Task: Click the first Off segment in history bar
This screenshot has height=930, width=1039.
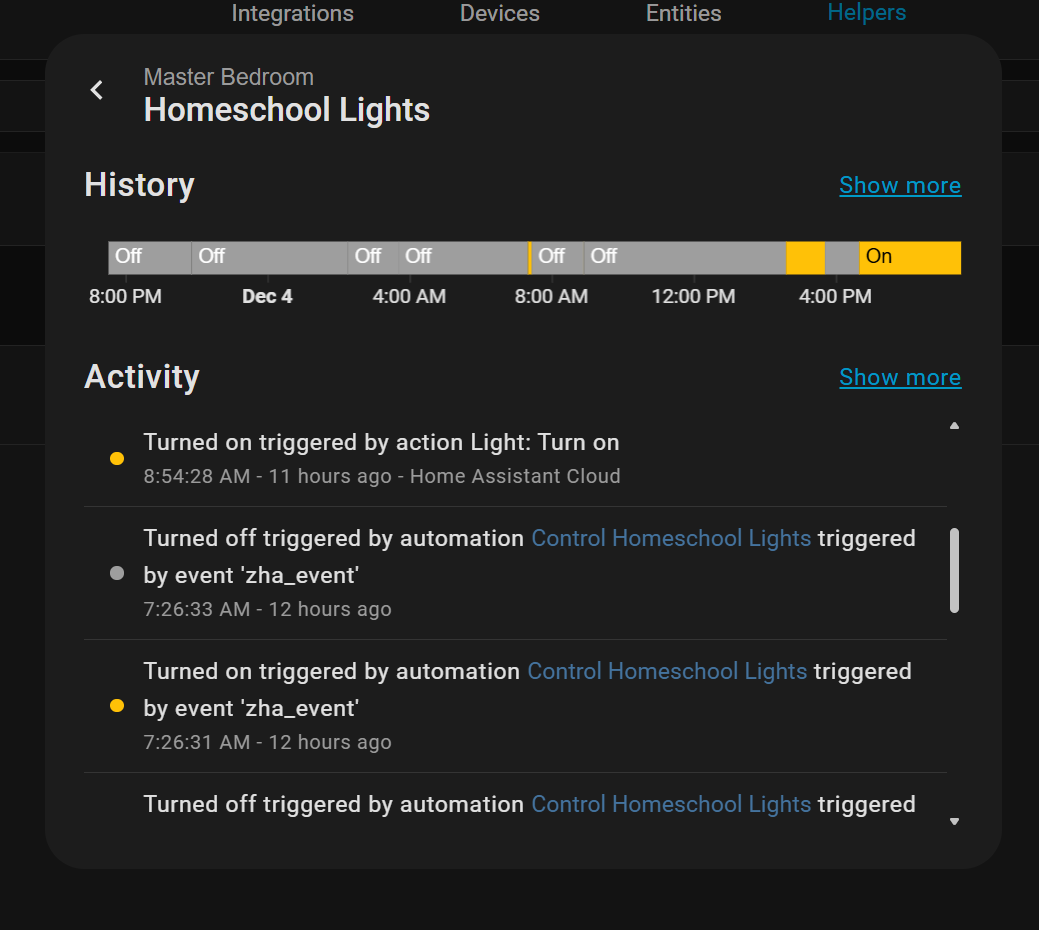Action: pos(149,257)
